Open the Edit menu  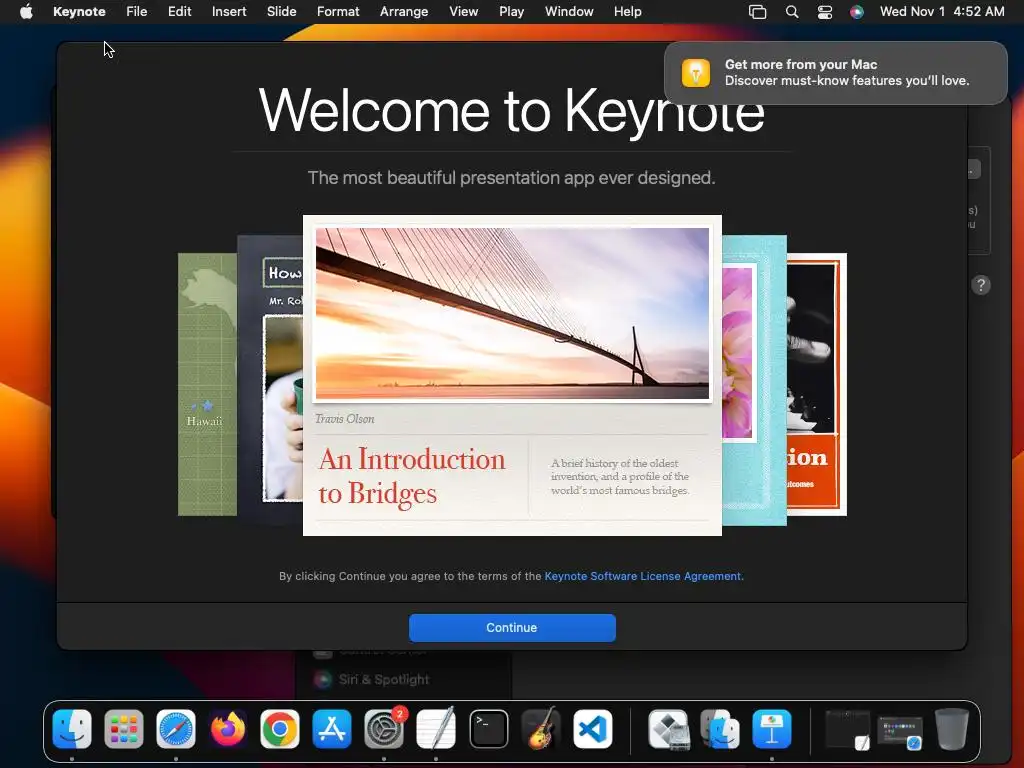(x=180, y=12)
